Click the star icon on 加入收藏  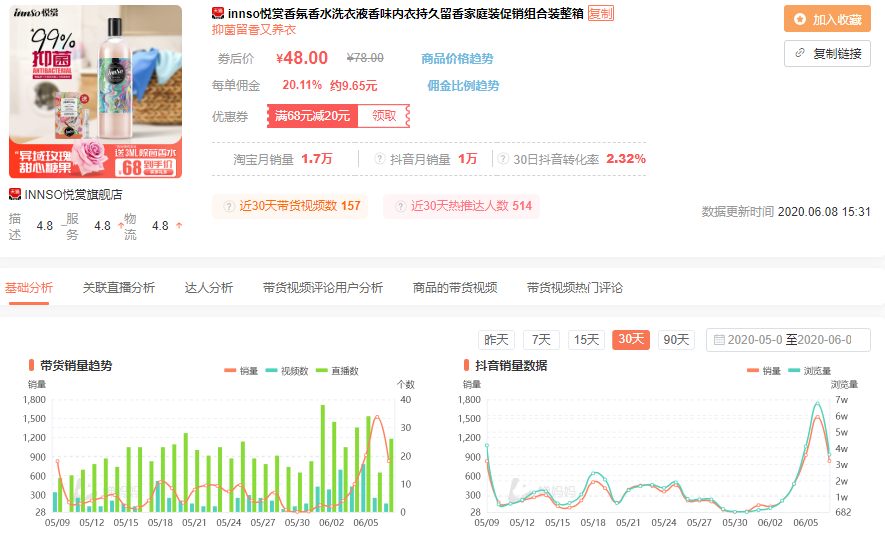click(x=799, y=19)
